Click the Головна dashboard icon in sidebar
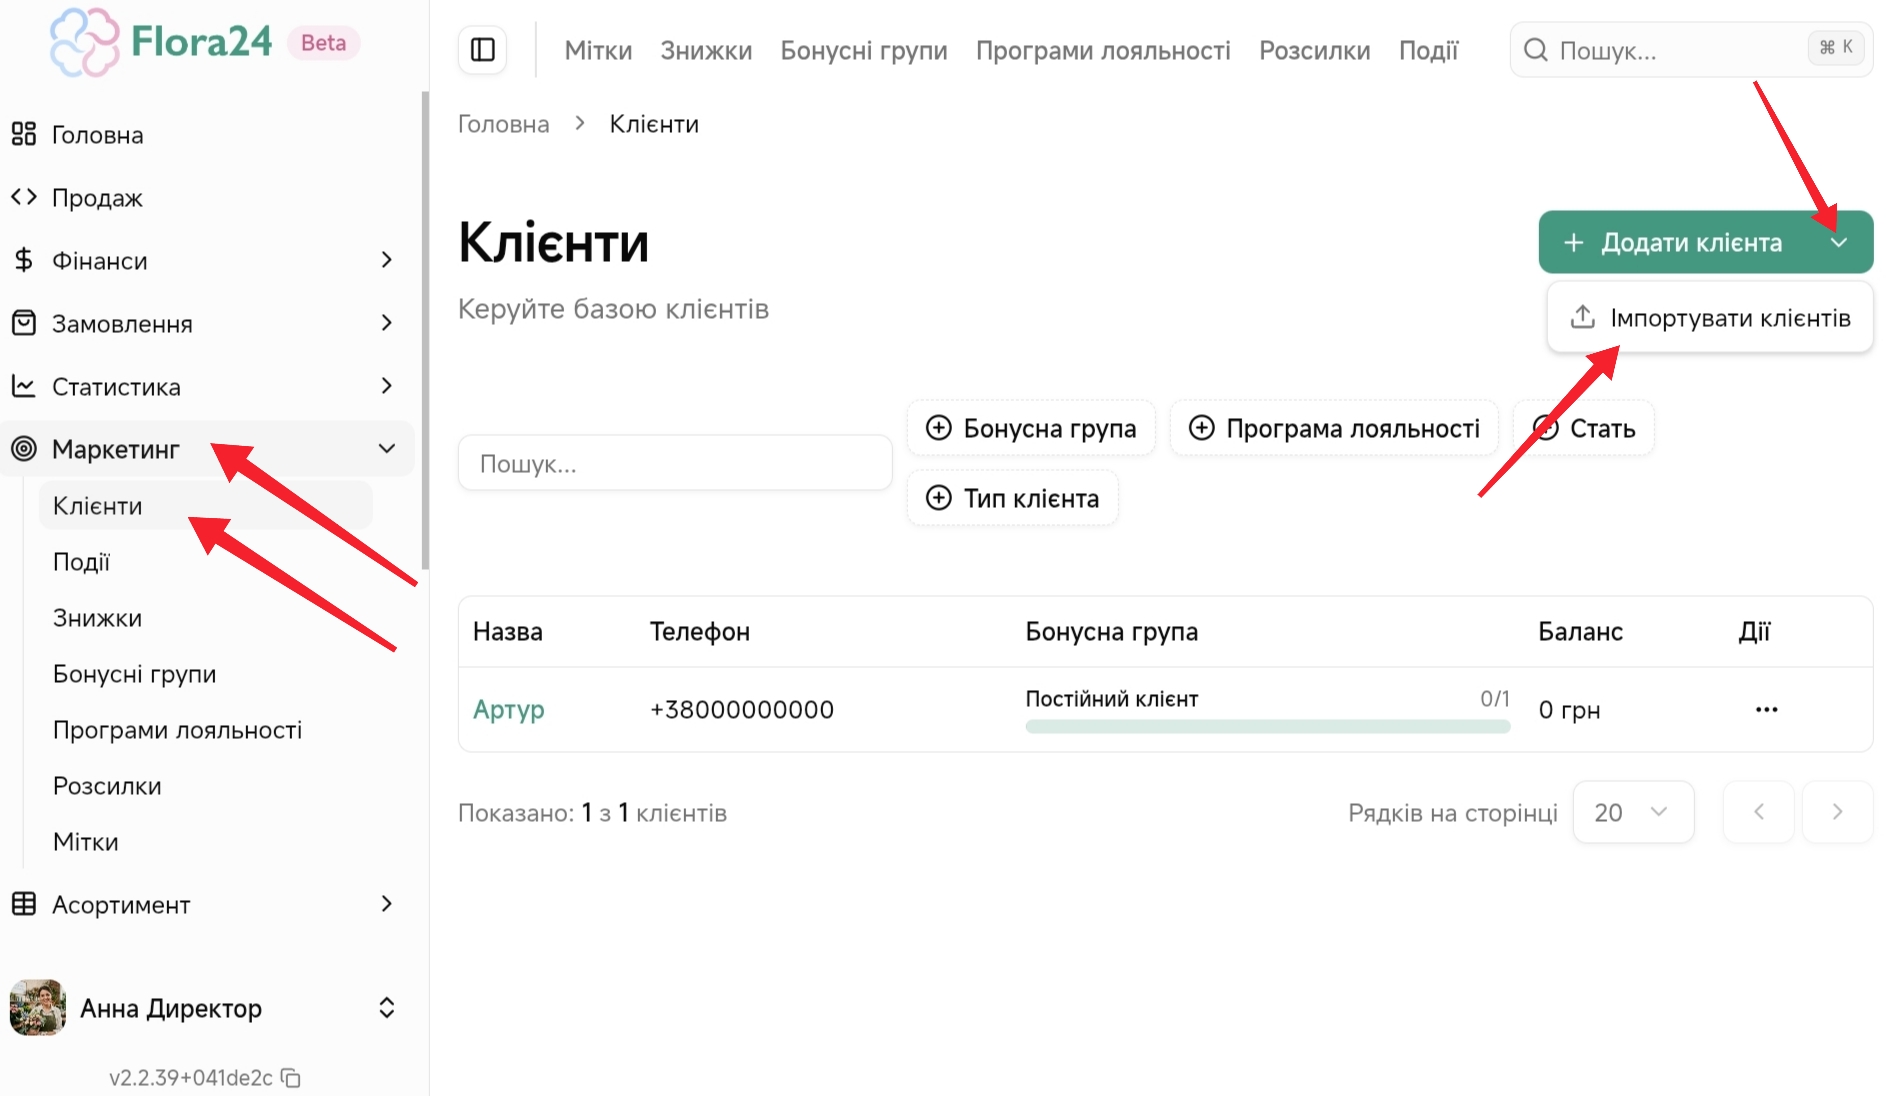Viewport: 1894px width, 1096px height. tap(24, 134)
